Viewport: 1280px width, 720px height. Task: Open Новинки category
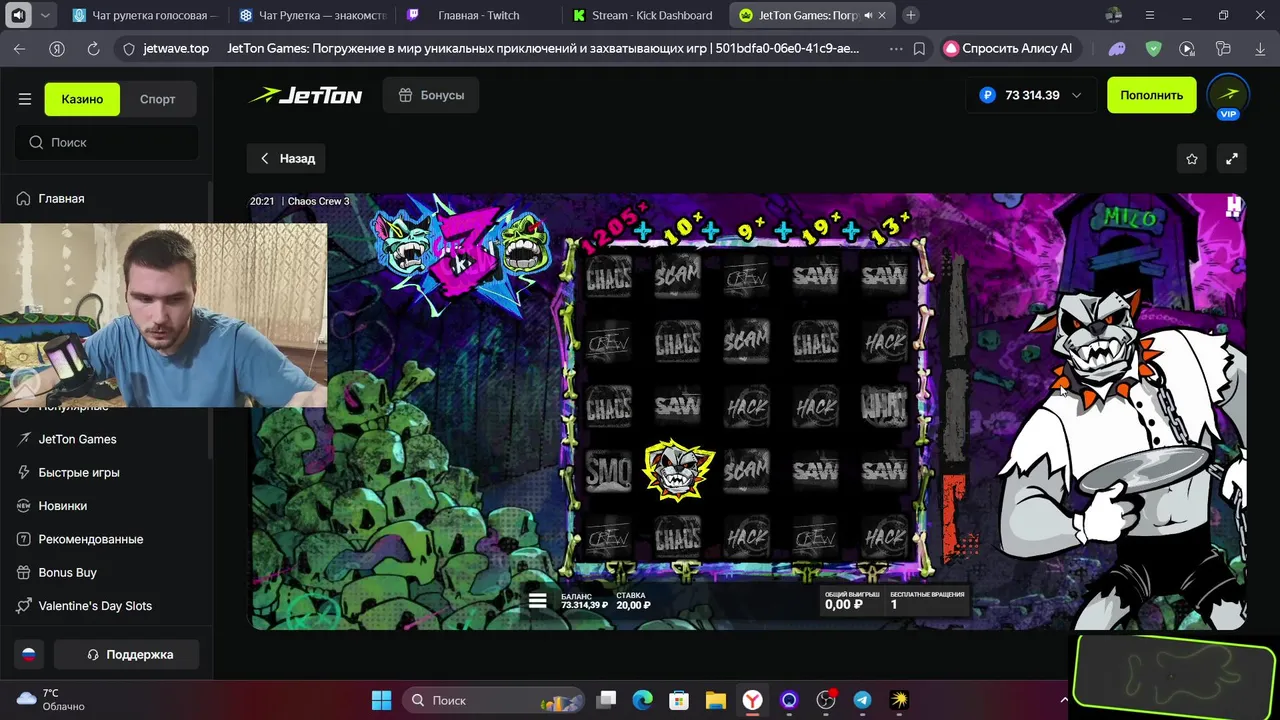(x=62, y=506)
